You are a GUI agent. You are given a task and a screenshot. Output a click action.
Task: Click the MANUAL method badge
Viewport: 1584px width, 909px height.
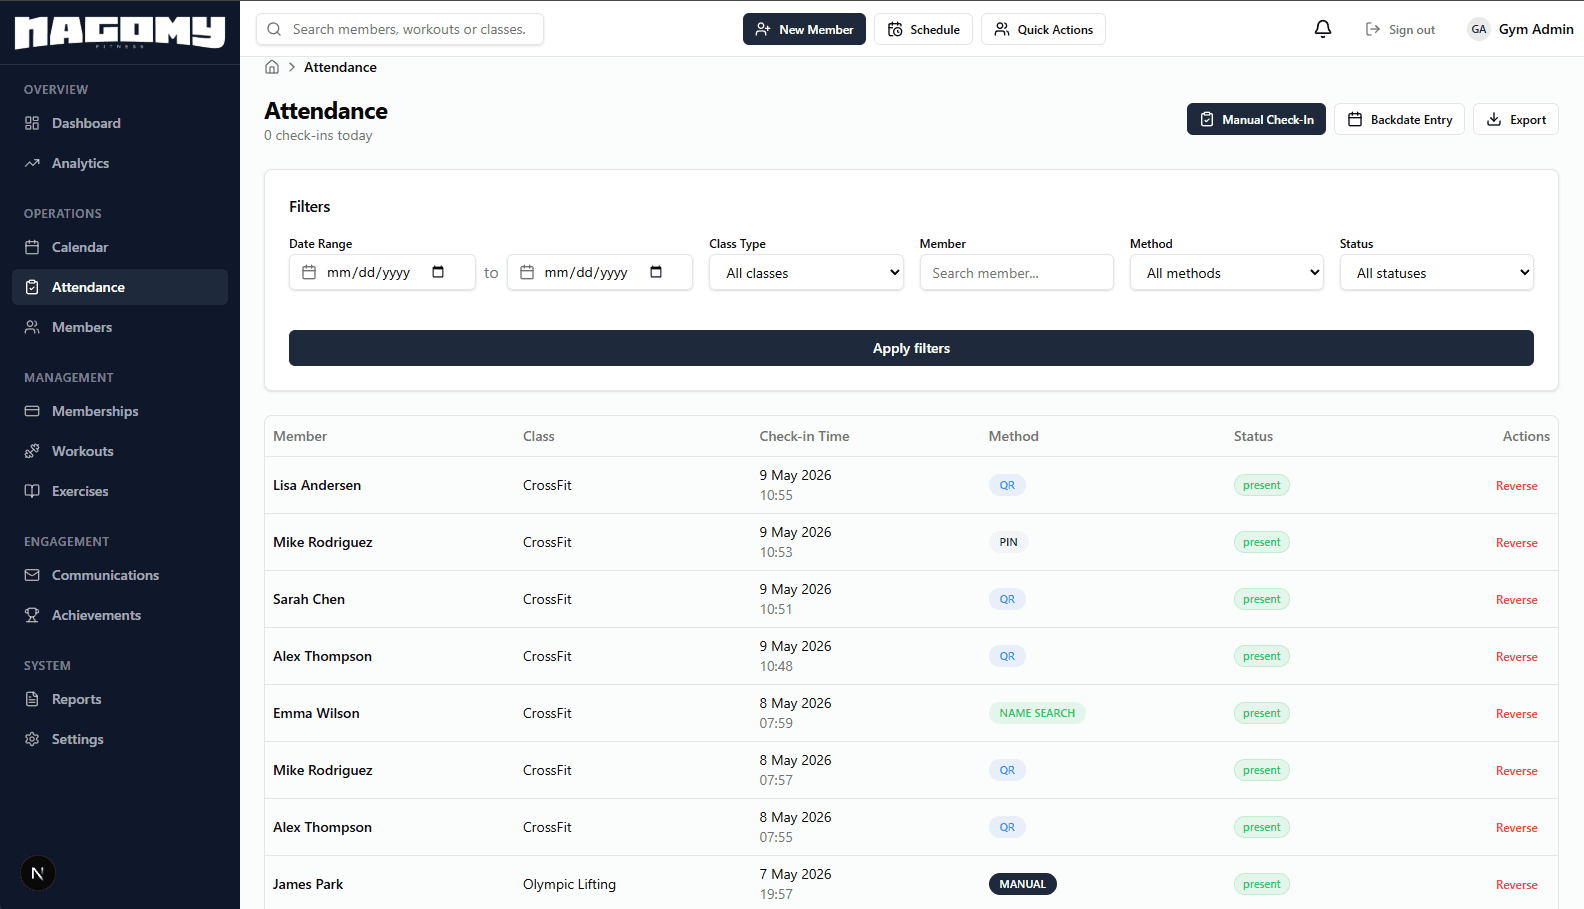[x=1022, y=884]
